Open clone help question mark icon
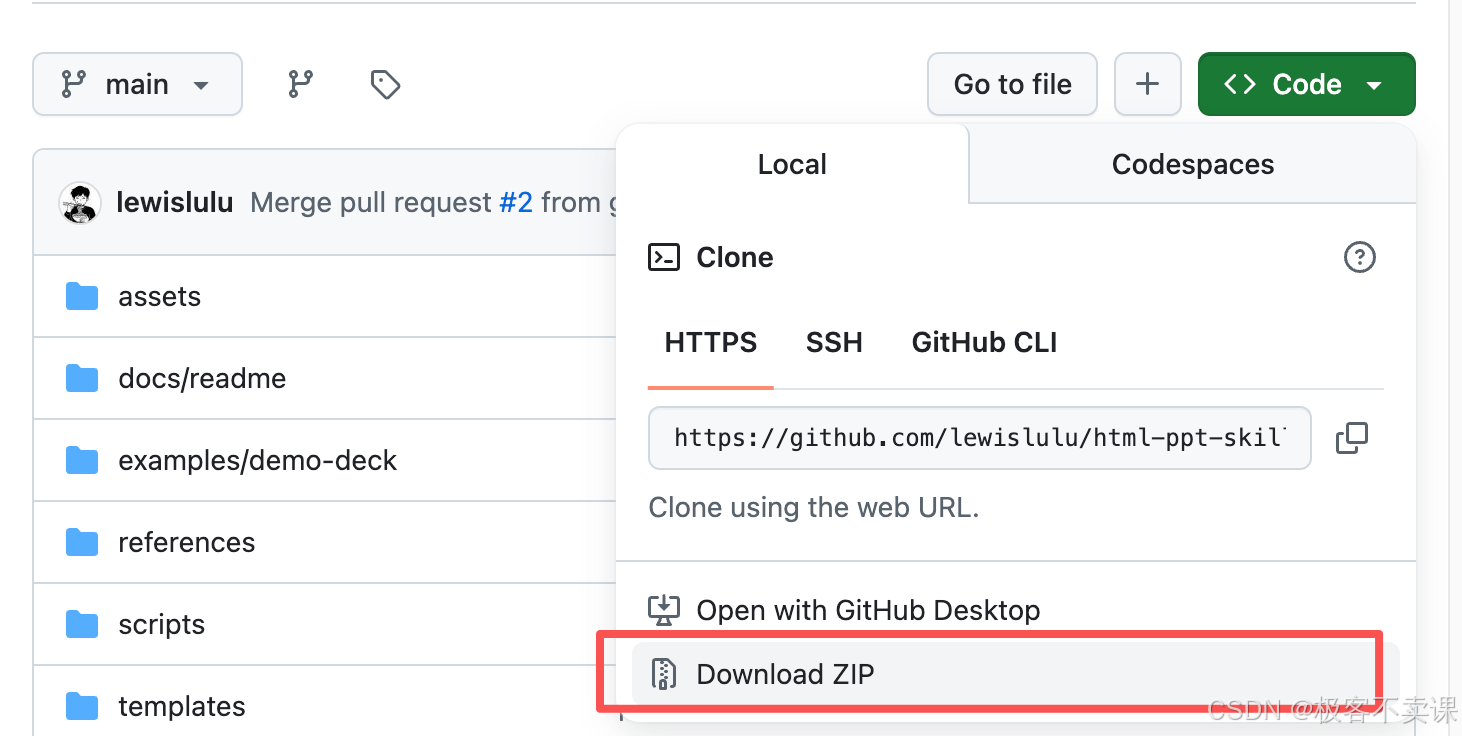The width and height of the screenshot is (1462, 736). pyautogui.click(x=1359, y=257)
